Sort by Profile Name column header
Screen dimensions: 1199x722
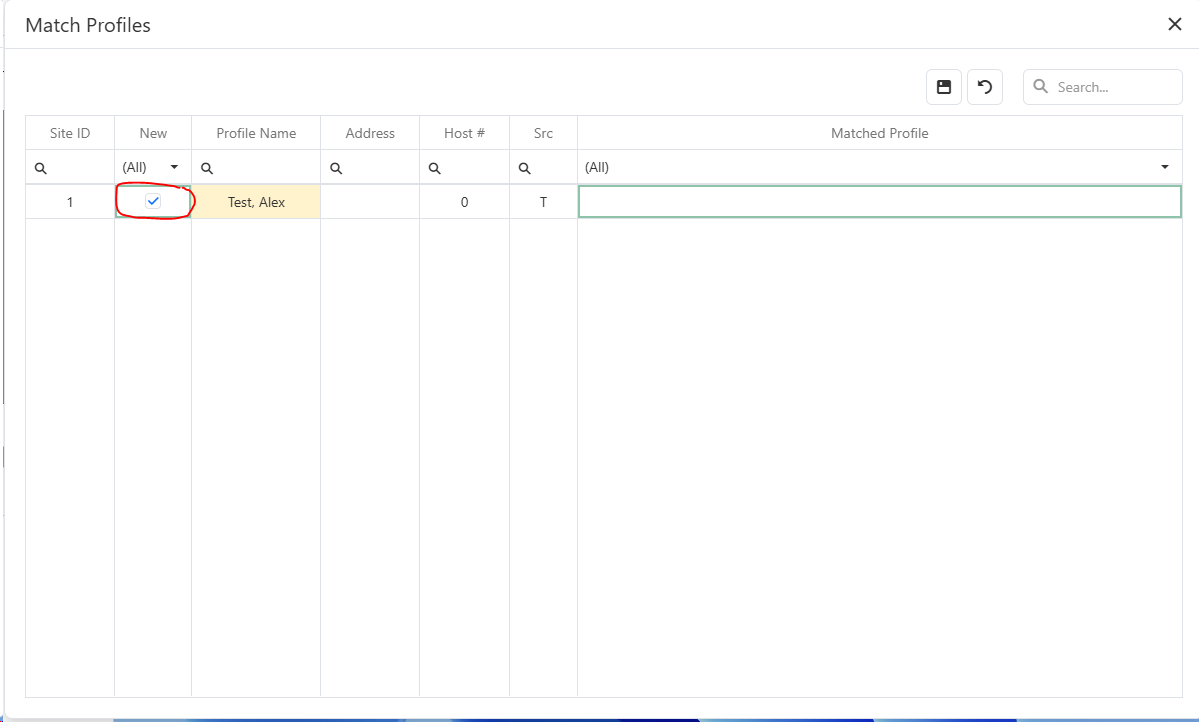pyautogui.click(x=256, y=133)
